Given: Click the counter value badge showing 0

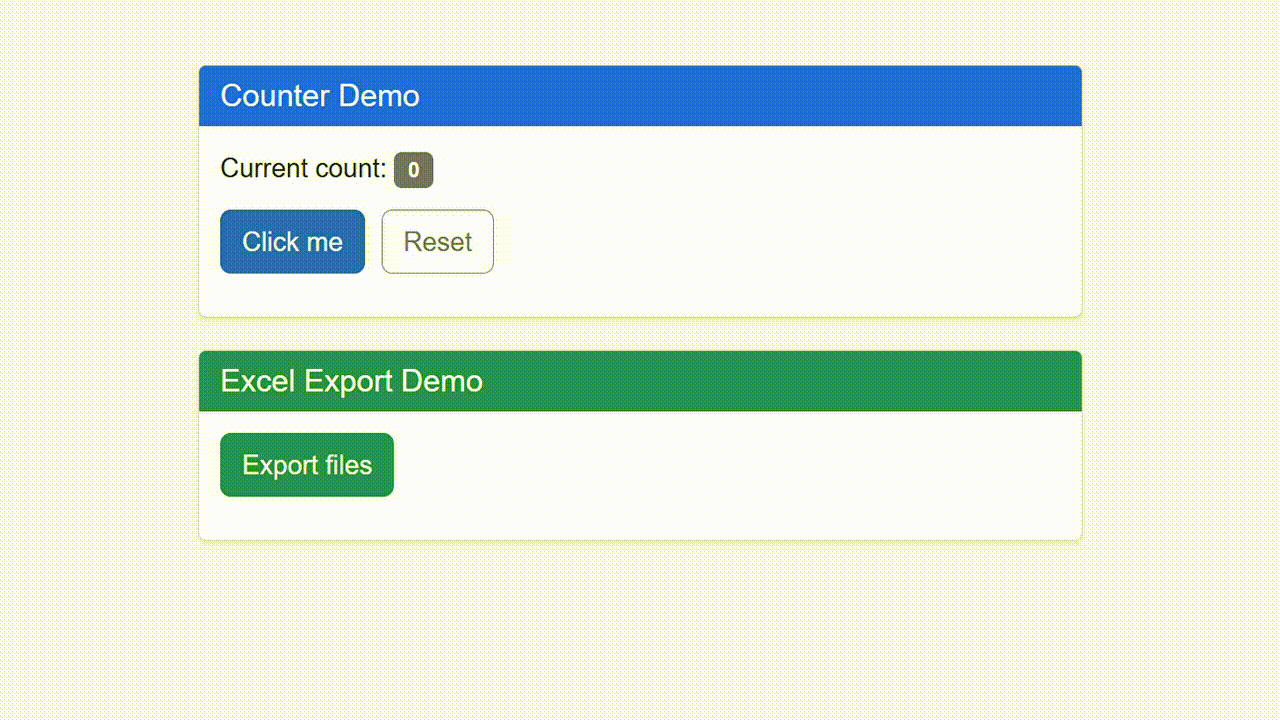Looking at the screenshot, I should tap(413, 170).
